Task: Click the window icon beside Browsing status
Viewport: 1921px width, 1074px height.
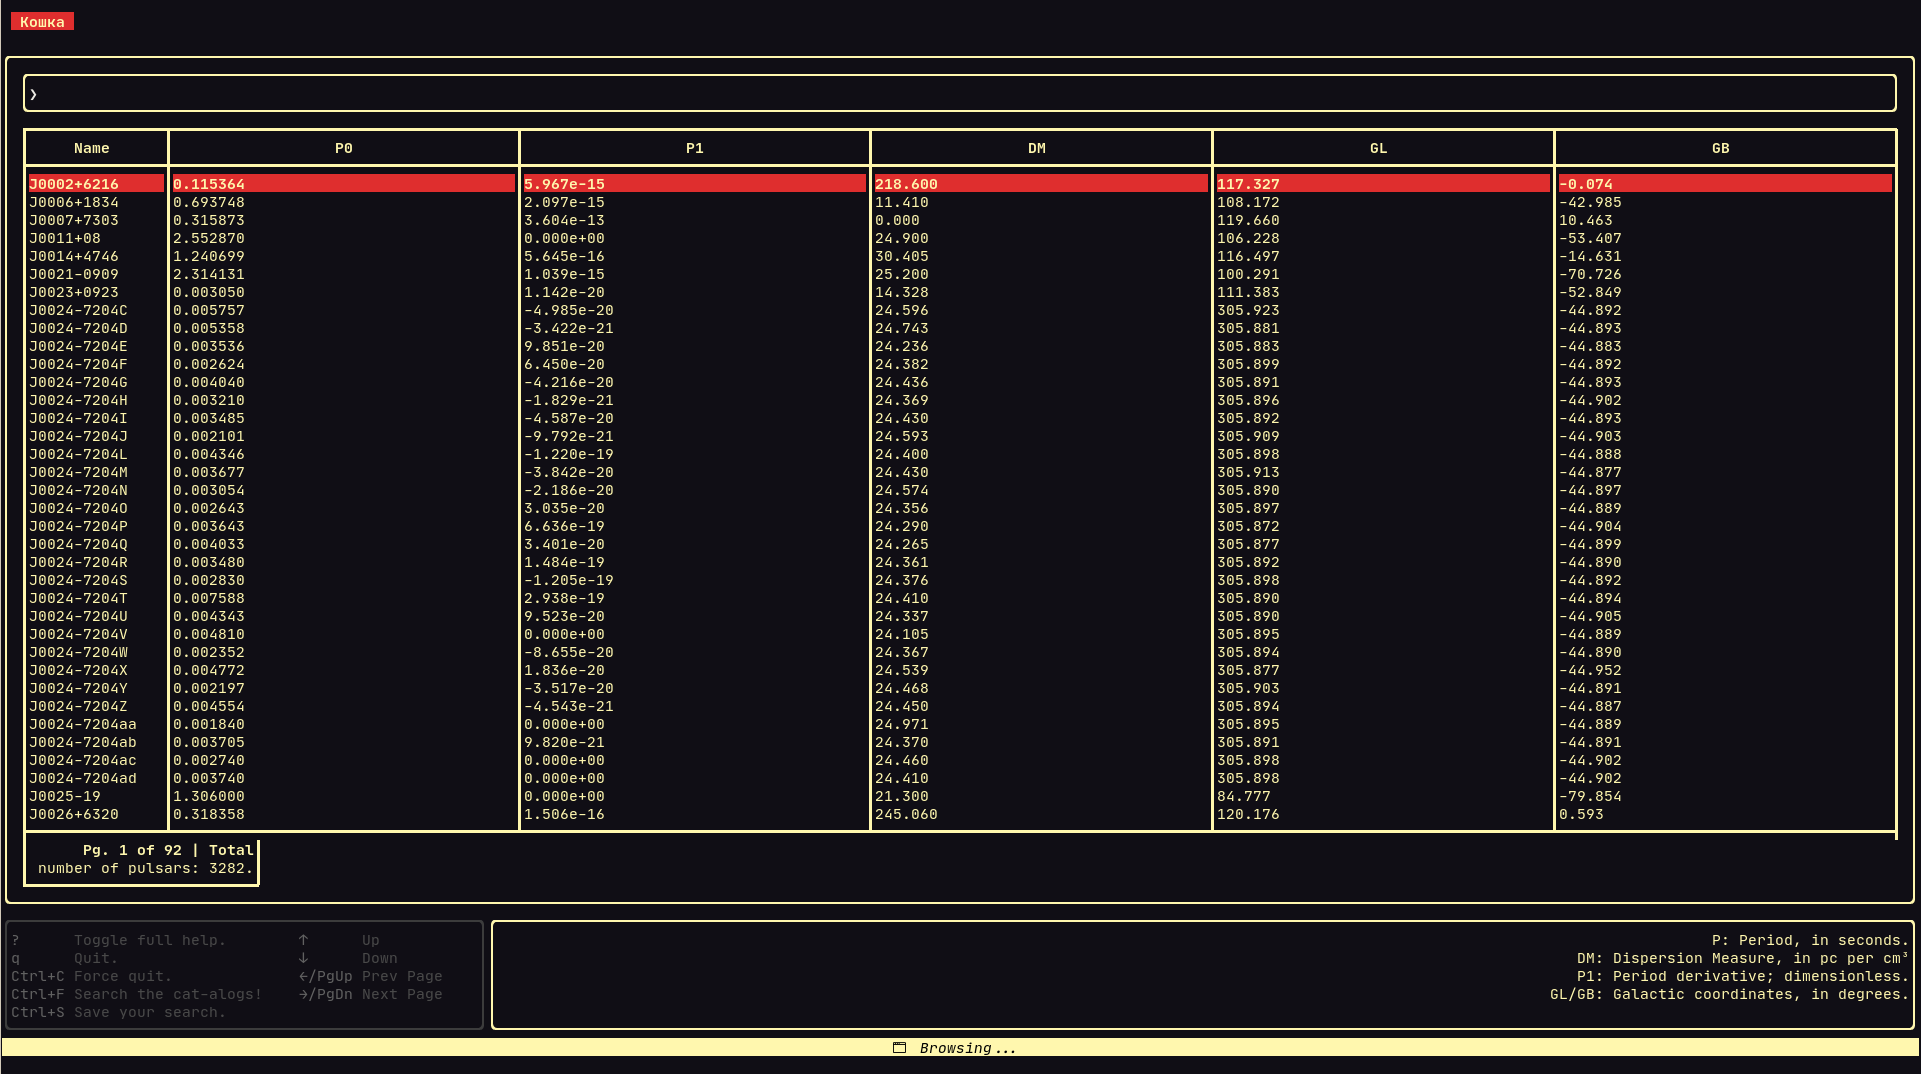Action: click(x=899, y=1046)
